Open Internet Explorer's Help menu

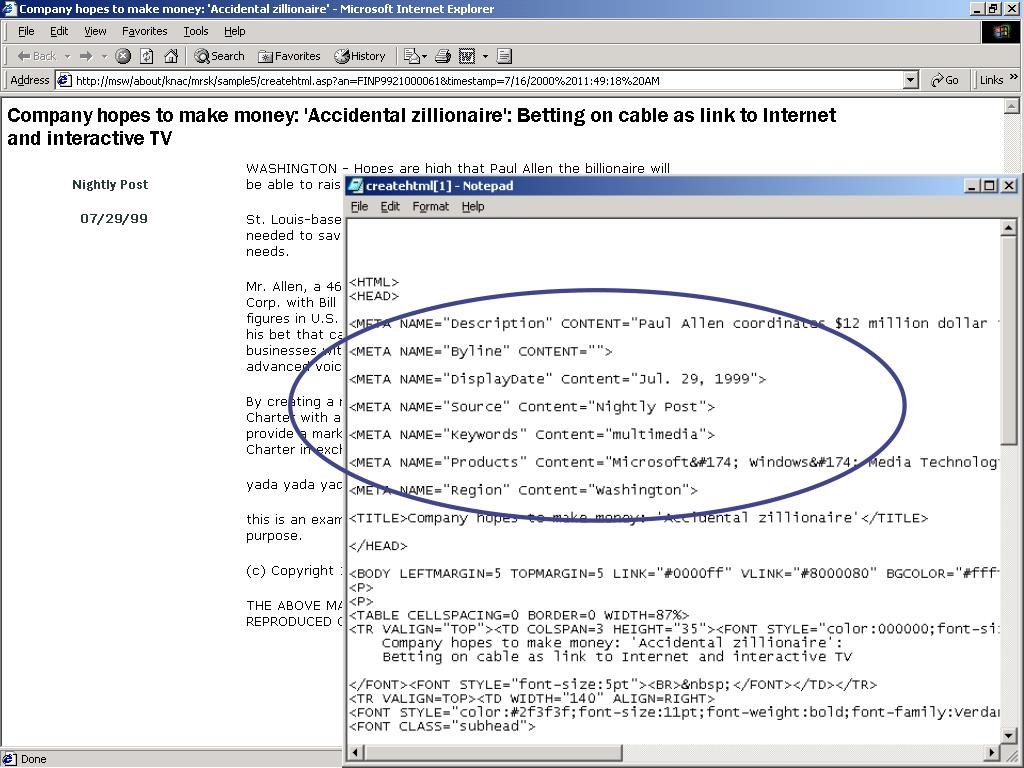(234, 31)
